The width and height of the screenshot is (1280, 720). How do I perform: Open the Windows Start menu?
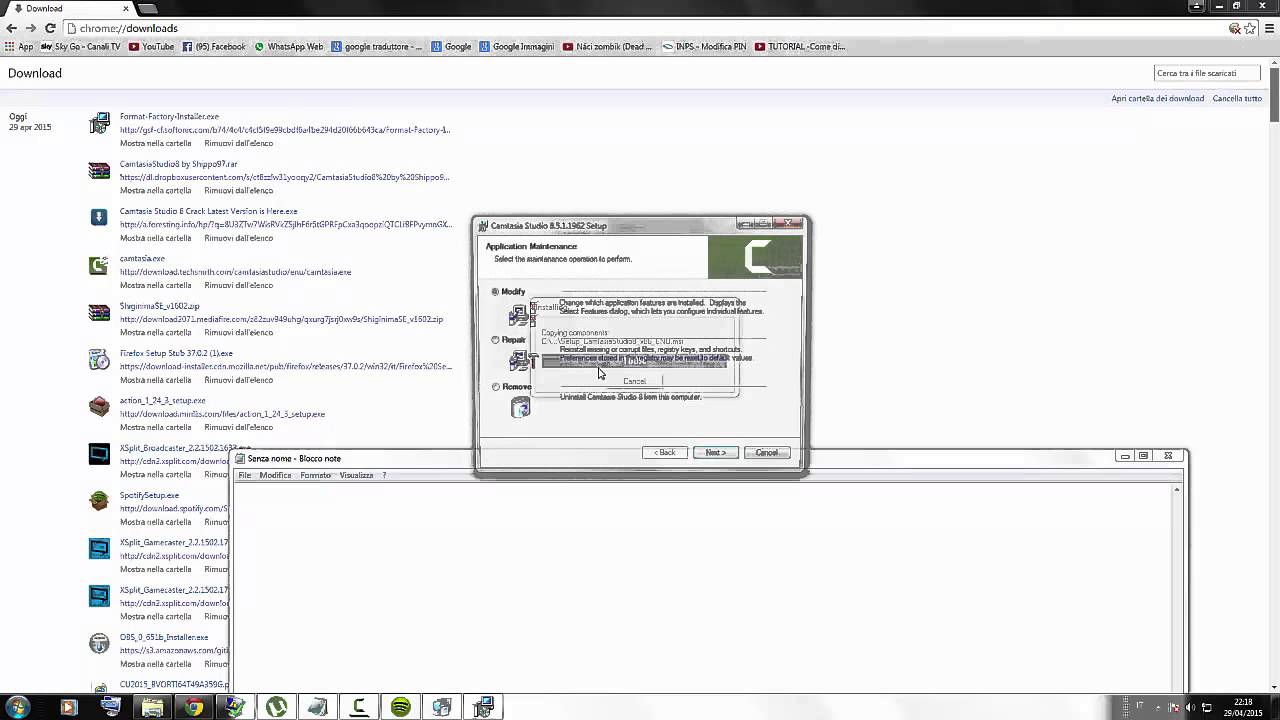(17, 707)
